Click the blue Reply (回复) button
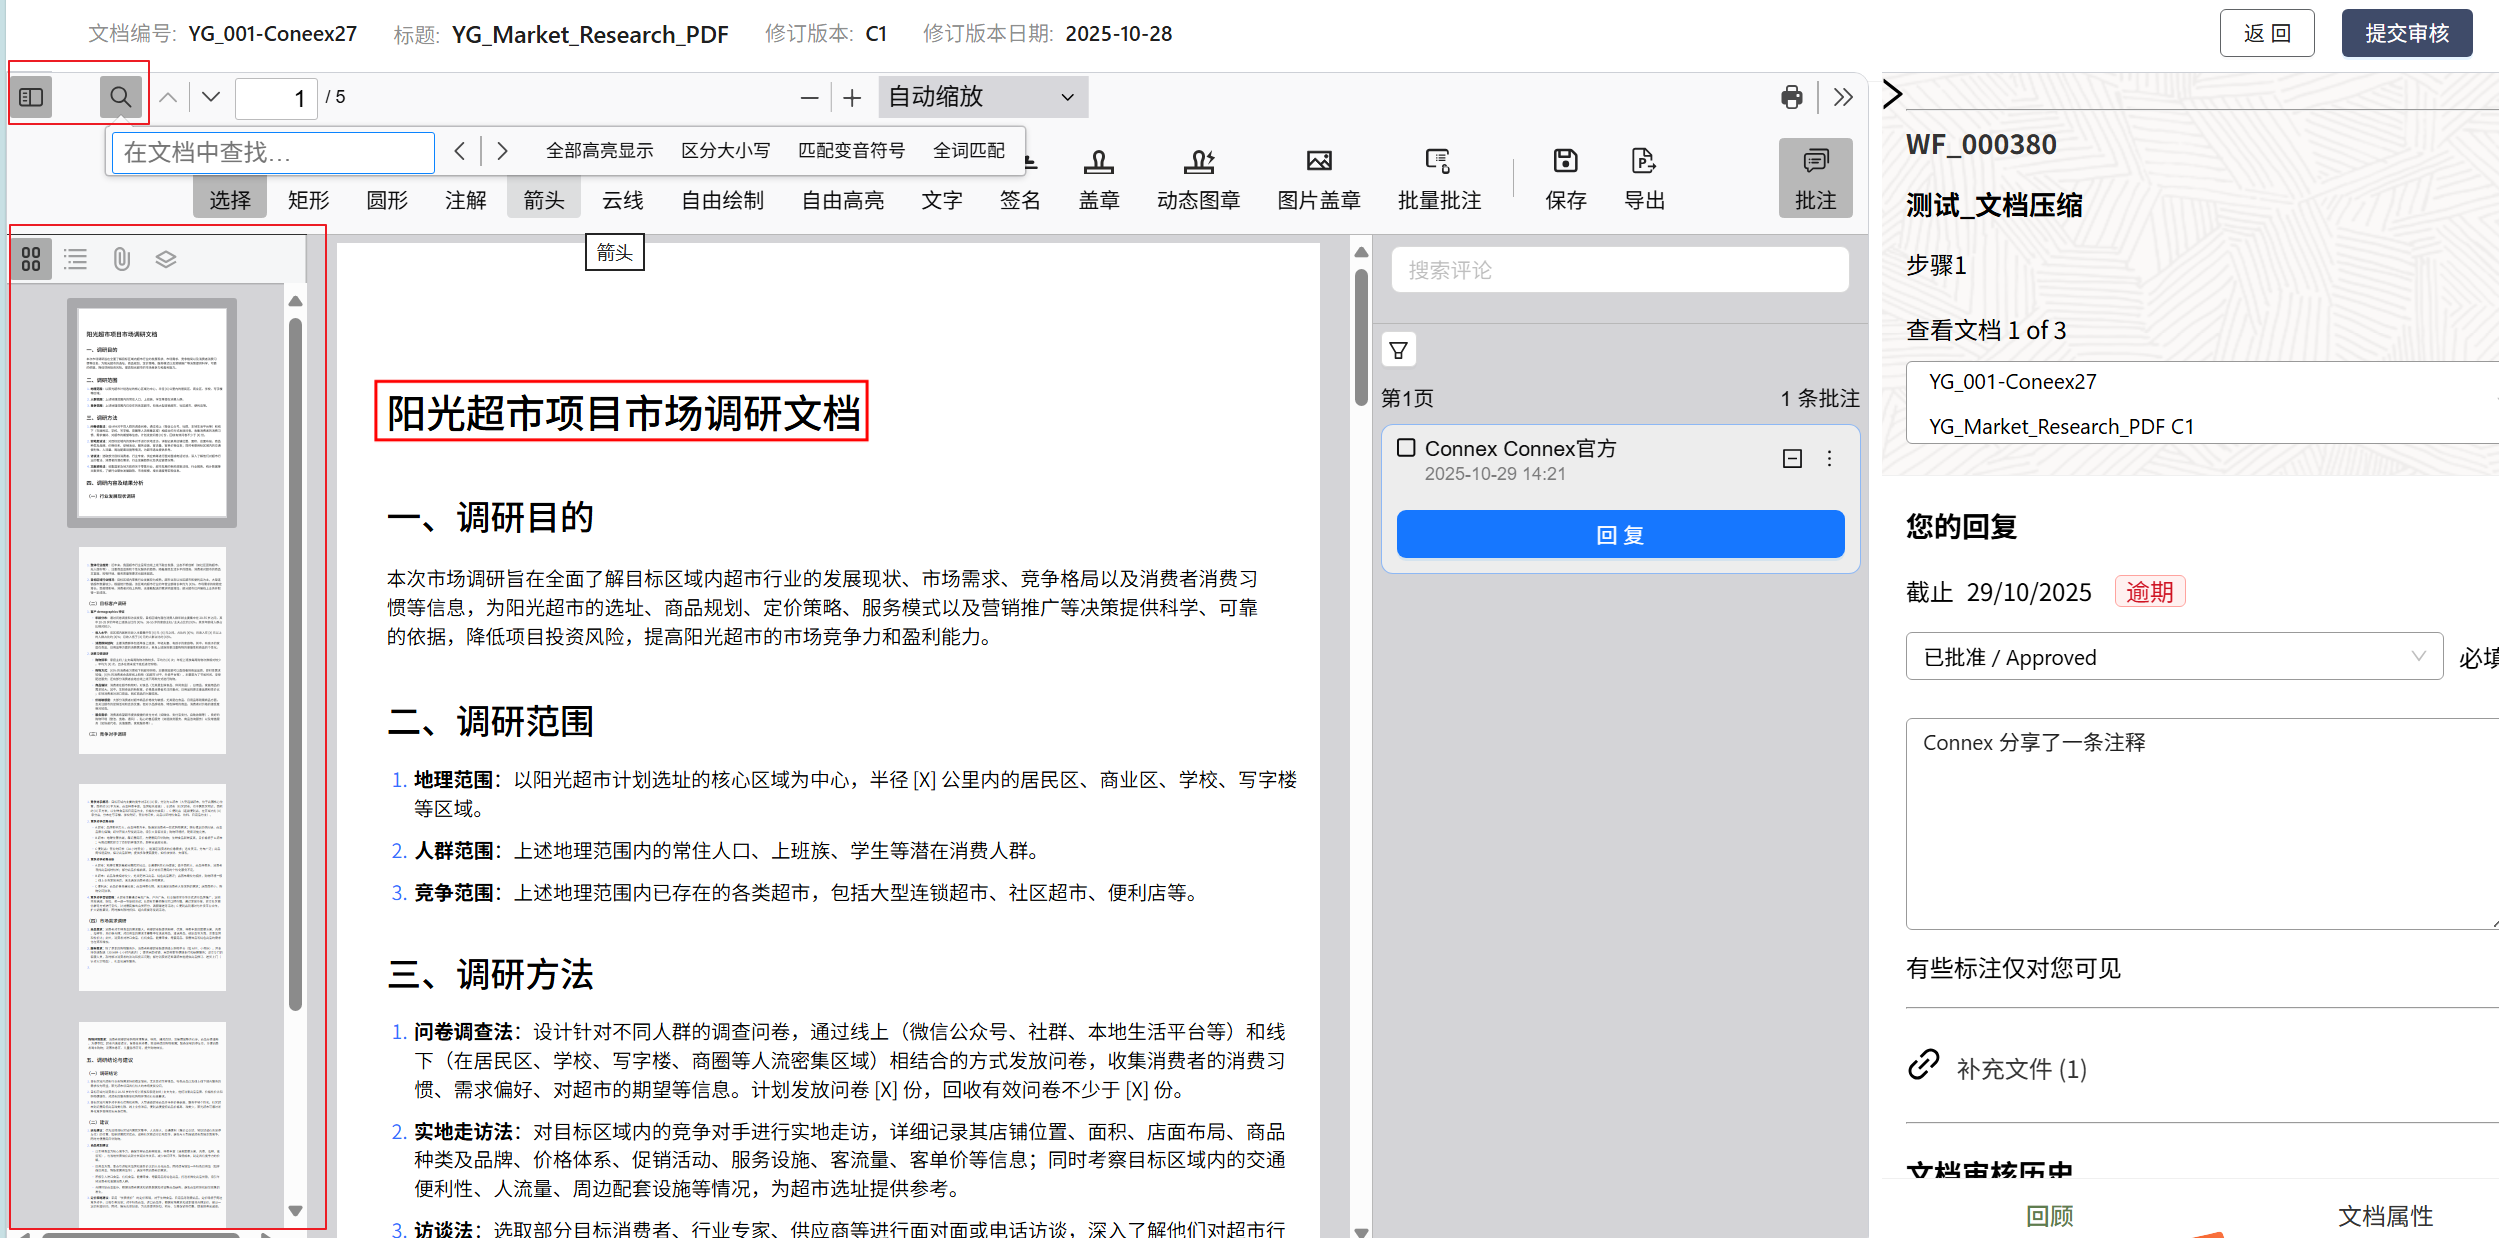This screenshot has width=2499, height=1238. click(x=1619, y=535)
